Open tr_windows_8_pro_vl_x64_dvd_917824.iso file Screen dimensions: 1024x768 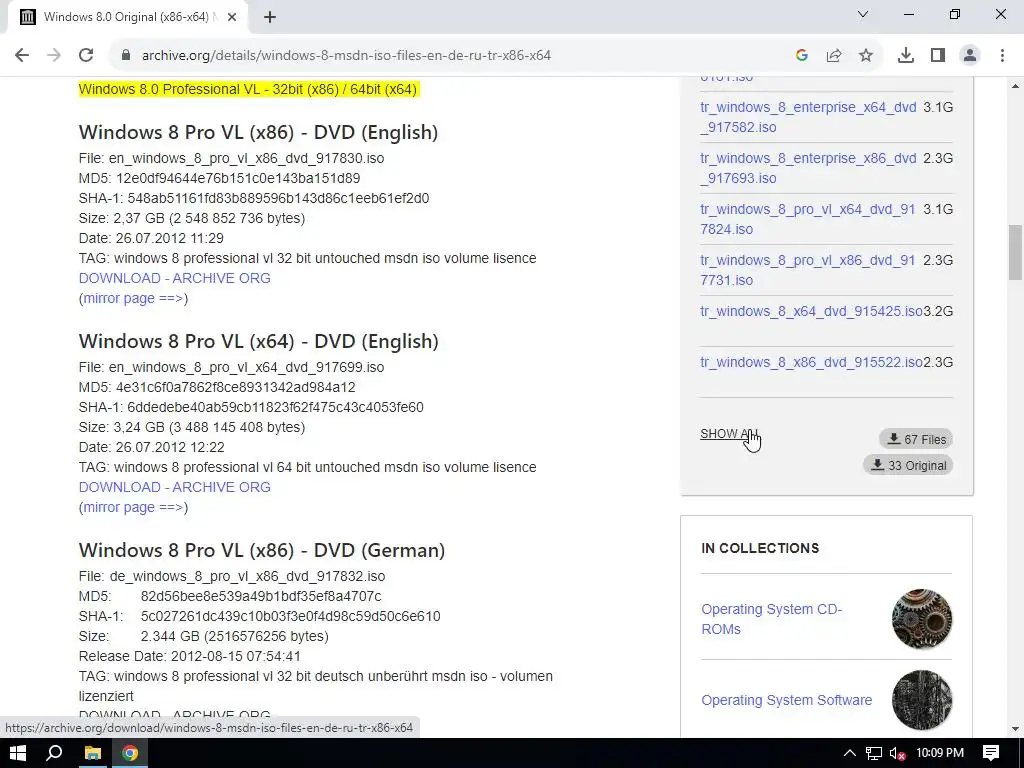coord(808,219)
